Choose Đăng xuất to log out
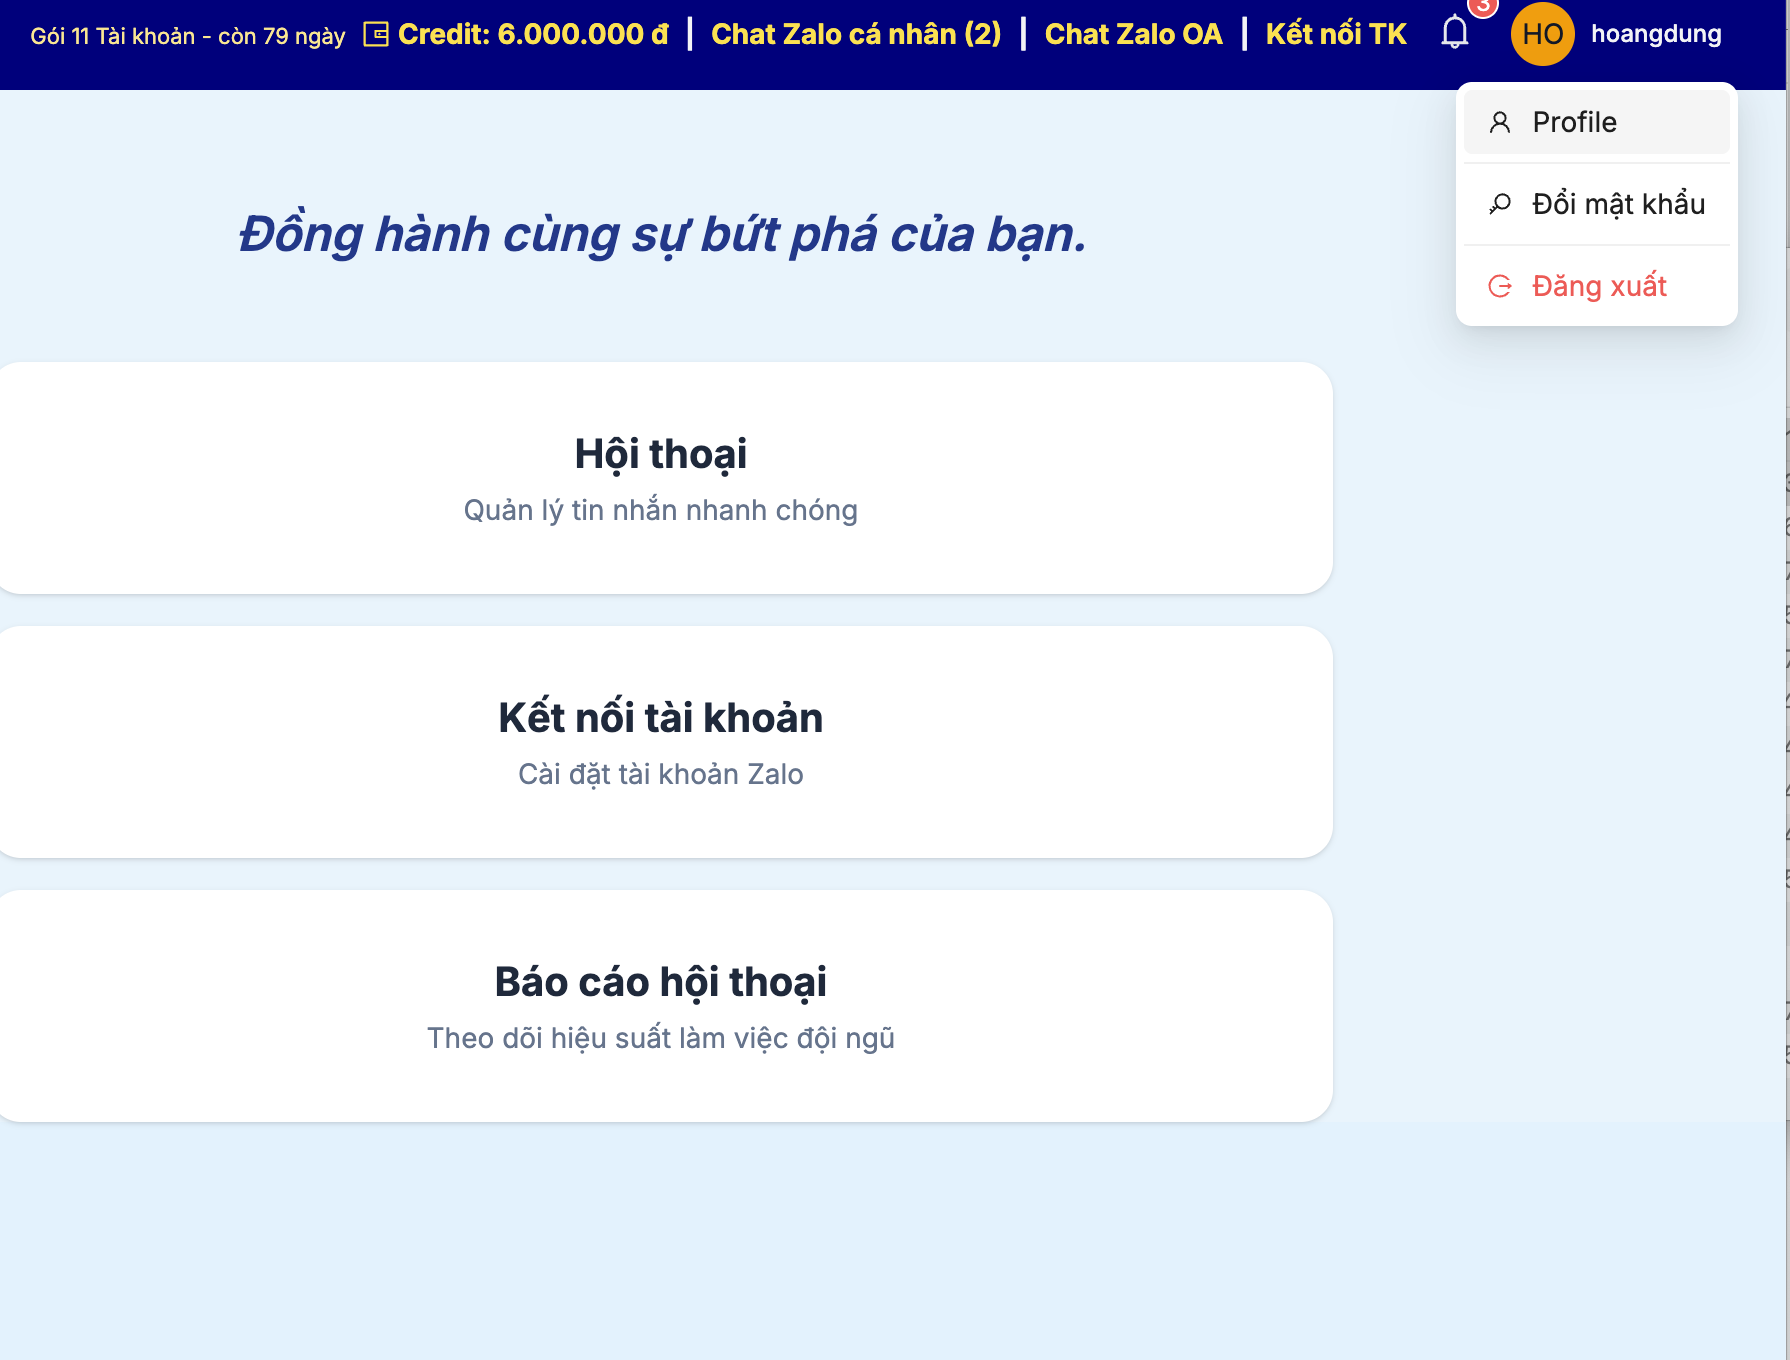This screenshot has height=1360, width=1790. [1596, 286]
